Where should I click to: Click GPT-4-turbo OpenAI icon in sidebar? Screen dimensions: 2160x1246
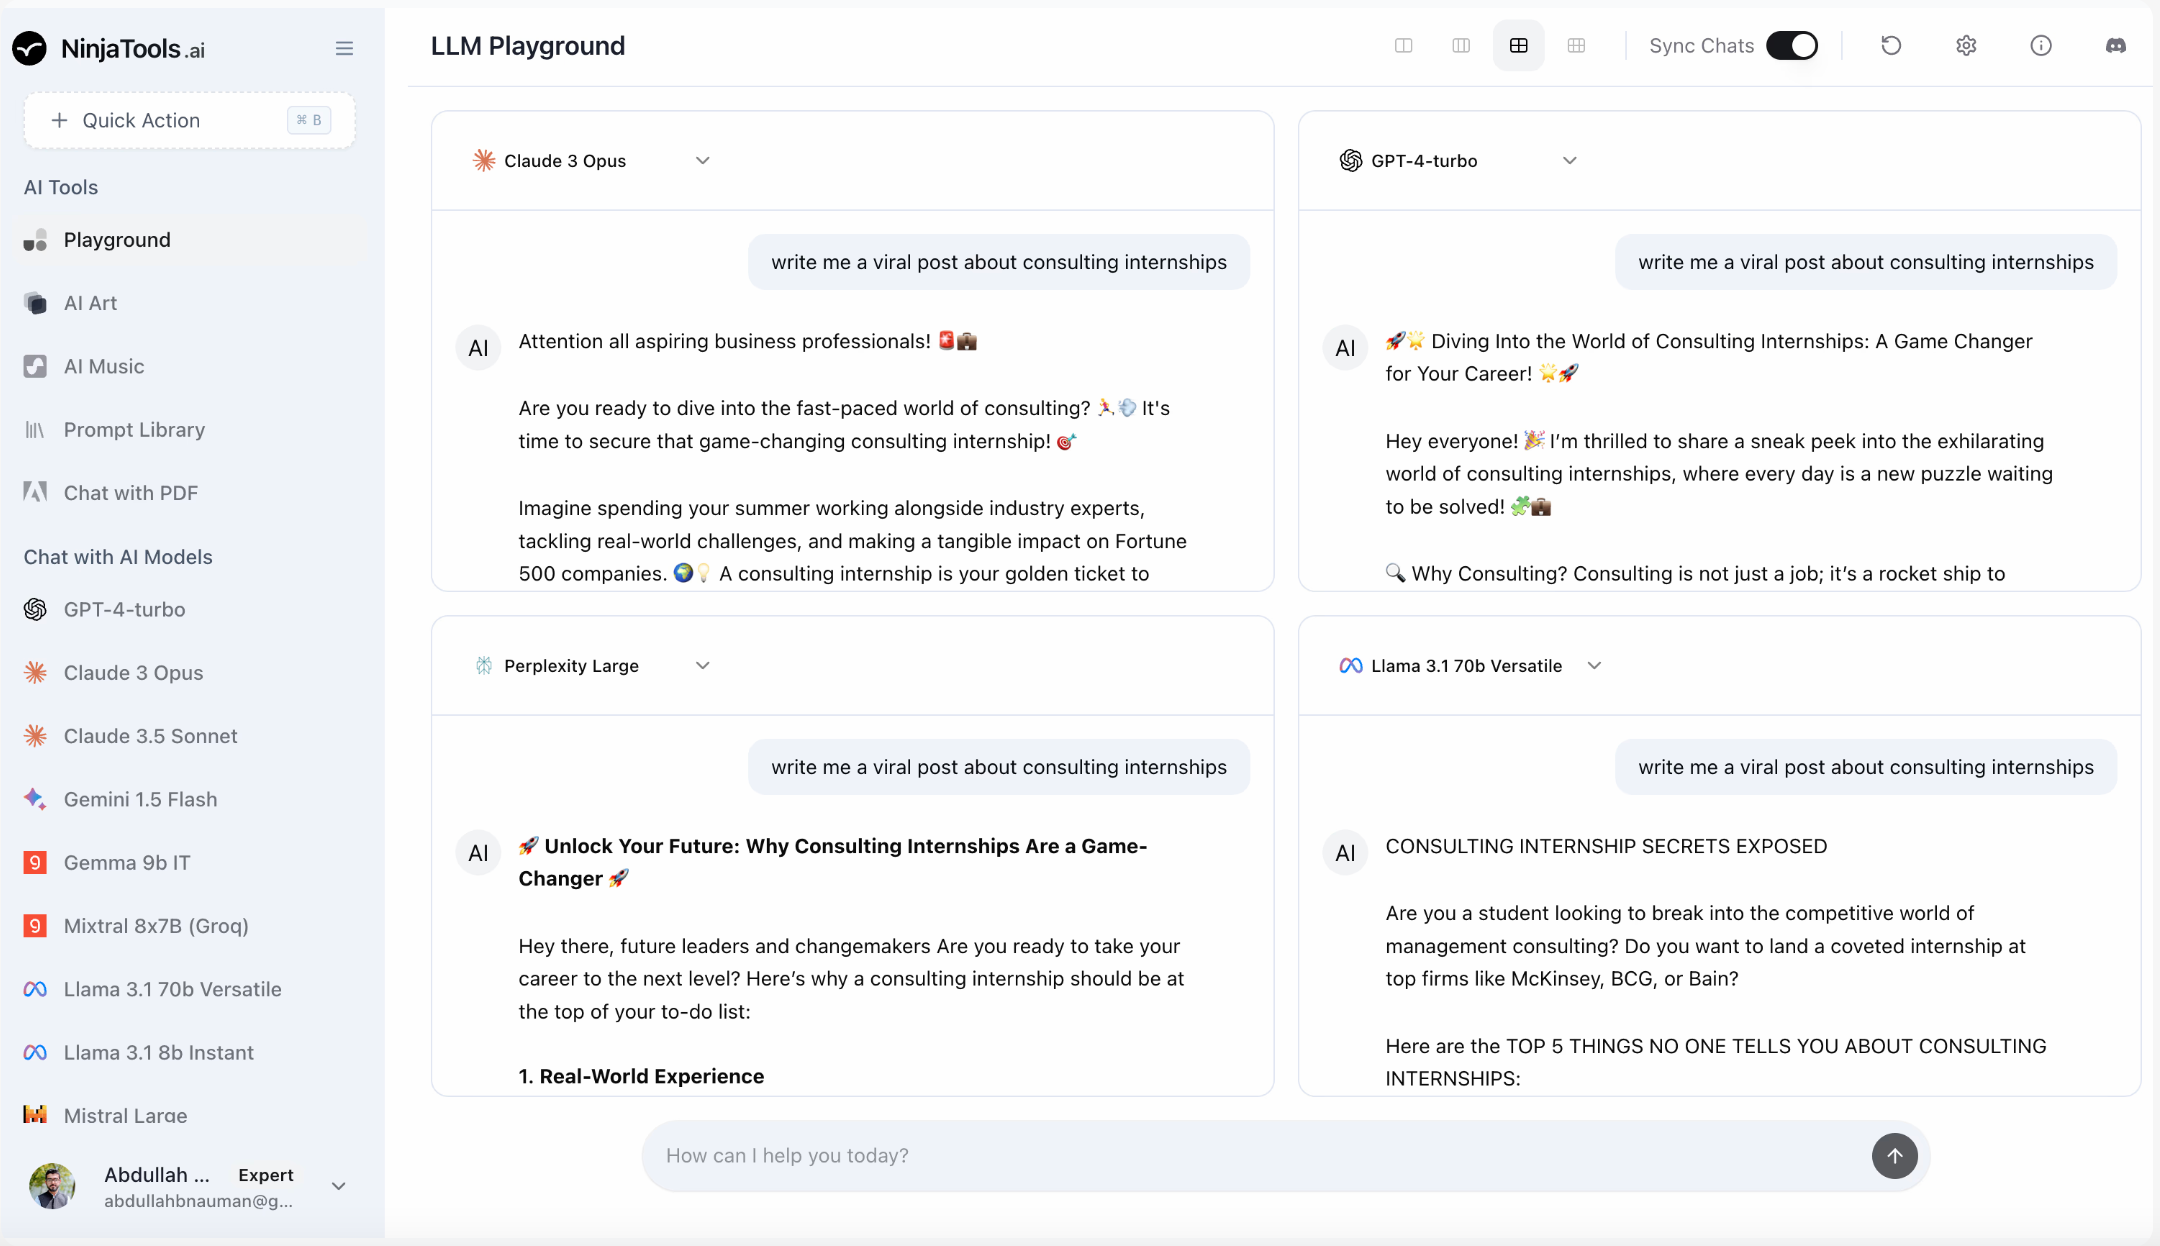(x=36, y=609)
